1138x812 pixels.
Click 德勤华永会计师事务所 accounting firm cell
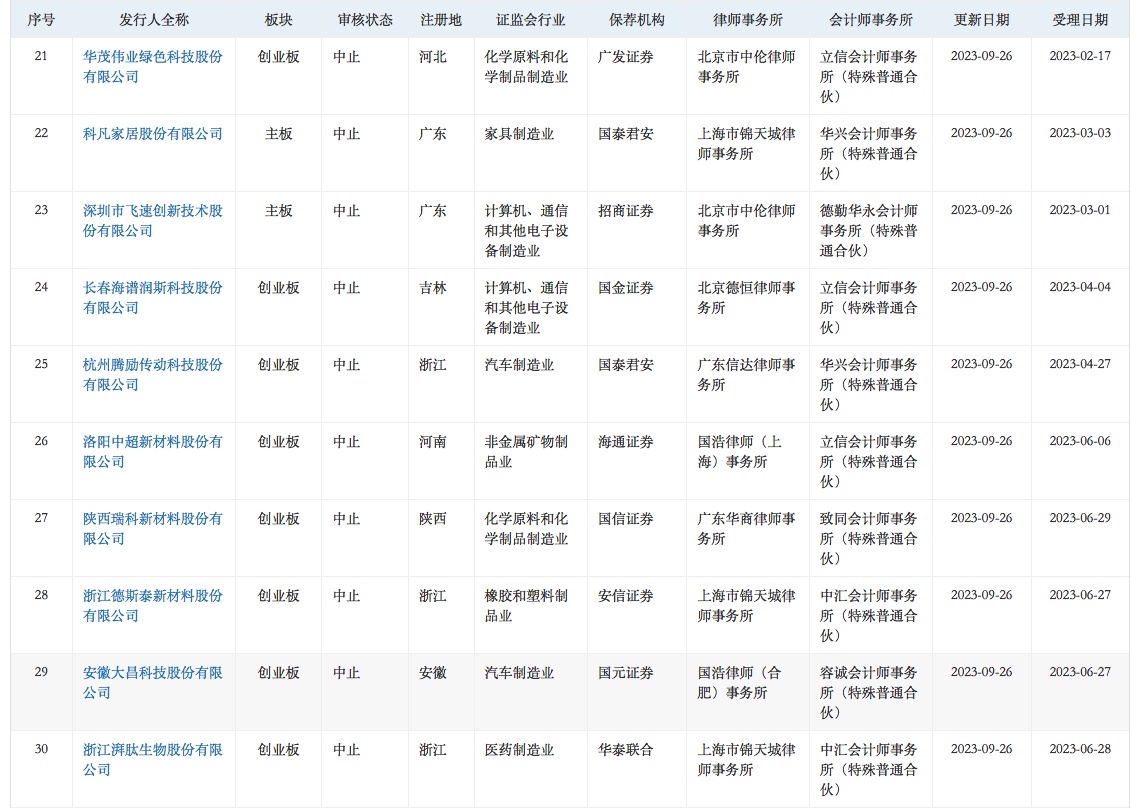coord(869,230)
